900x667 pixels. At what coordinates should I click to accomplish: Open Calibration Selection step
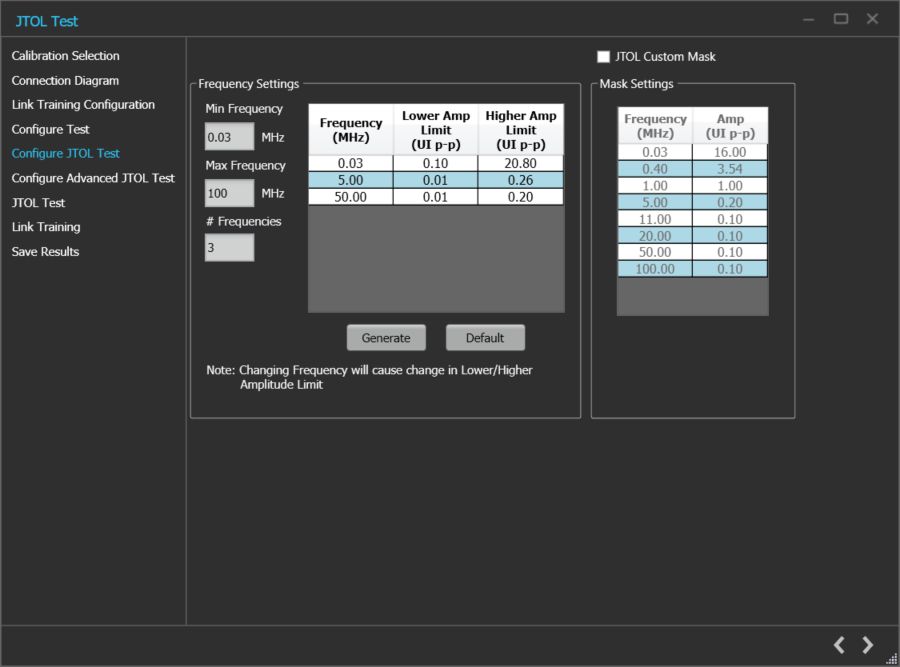(65, 56)
